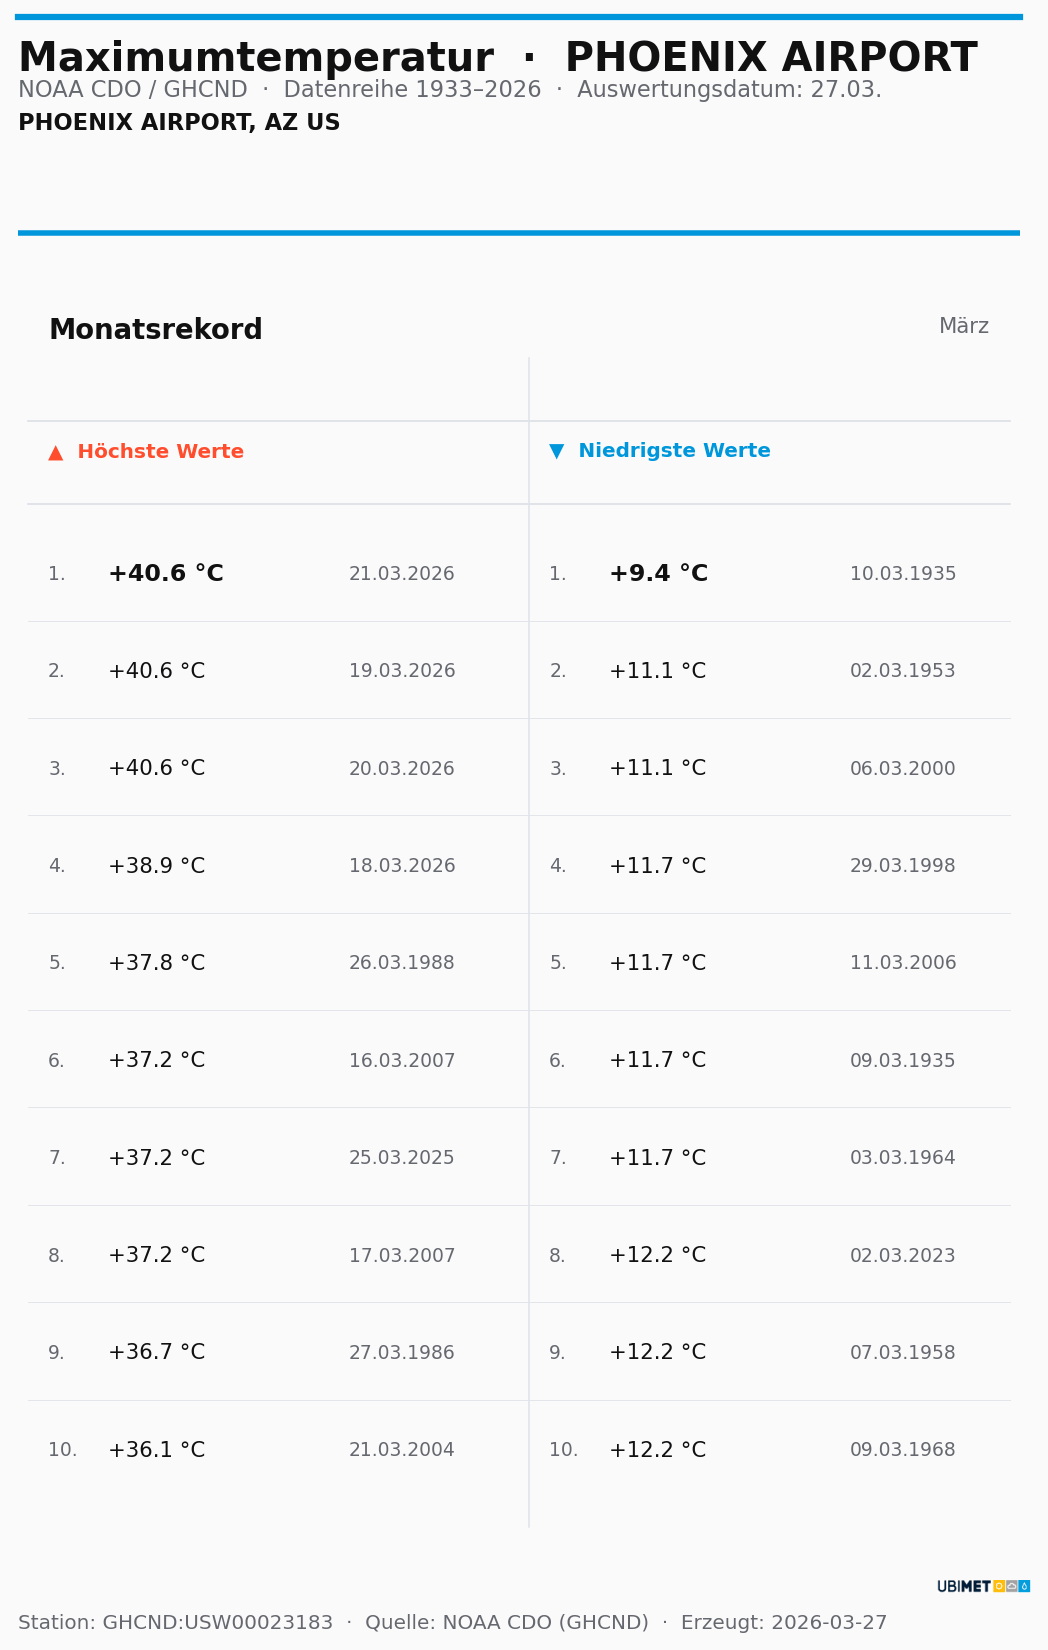Click the yellow sun icon in UBIMET logo

999,1586
